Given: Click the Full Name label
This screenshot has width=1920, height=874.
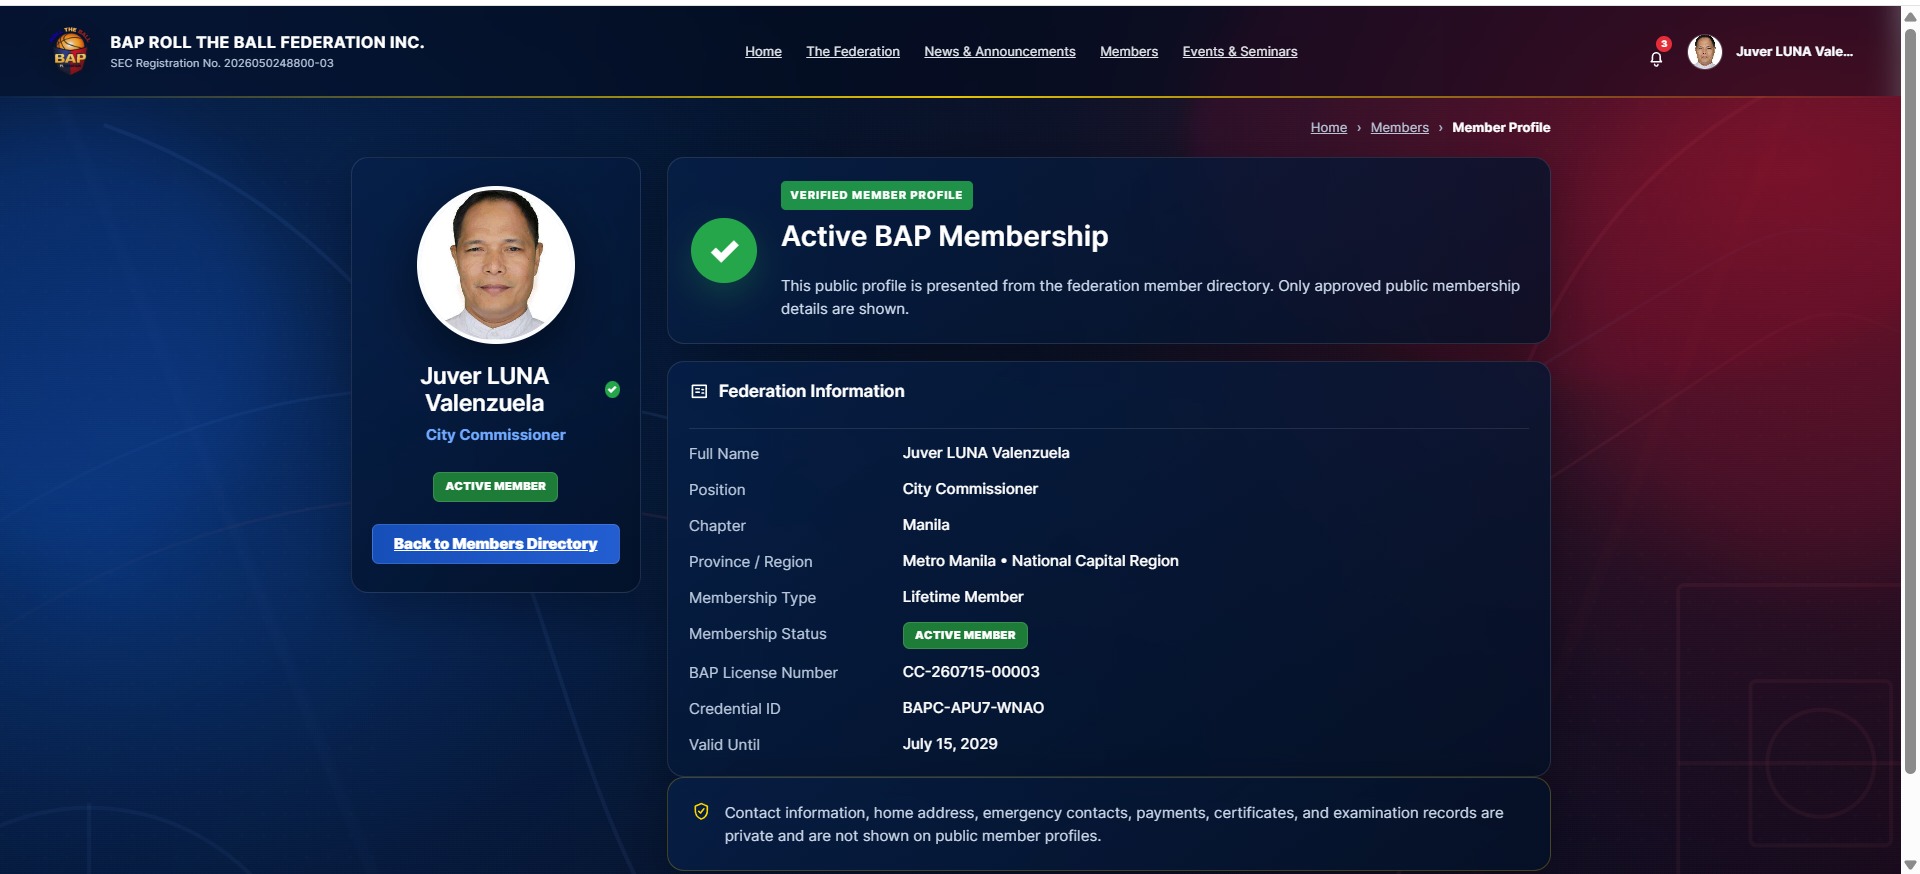Looking at the screenshot, I should click(724, 454).
